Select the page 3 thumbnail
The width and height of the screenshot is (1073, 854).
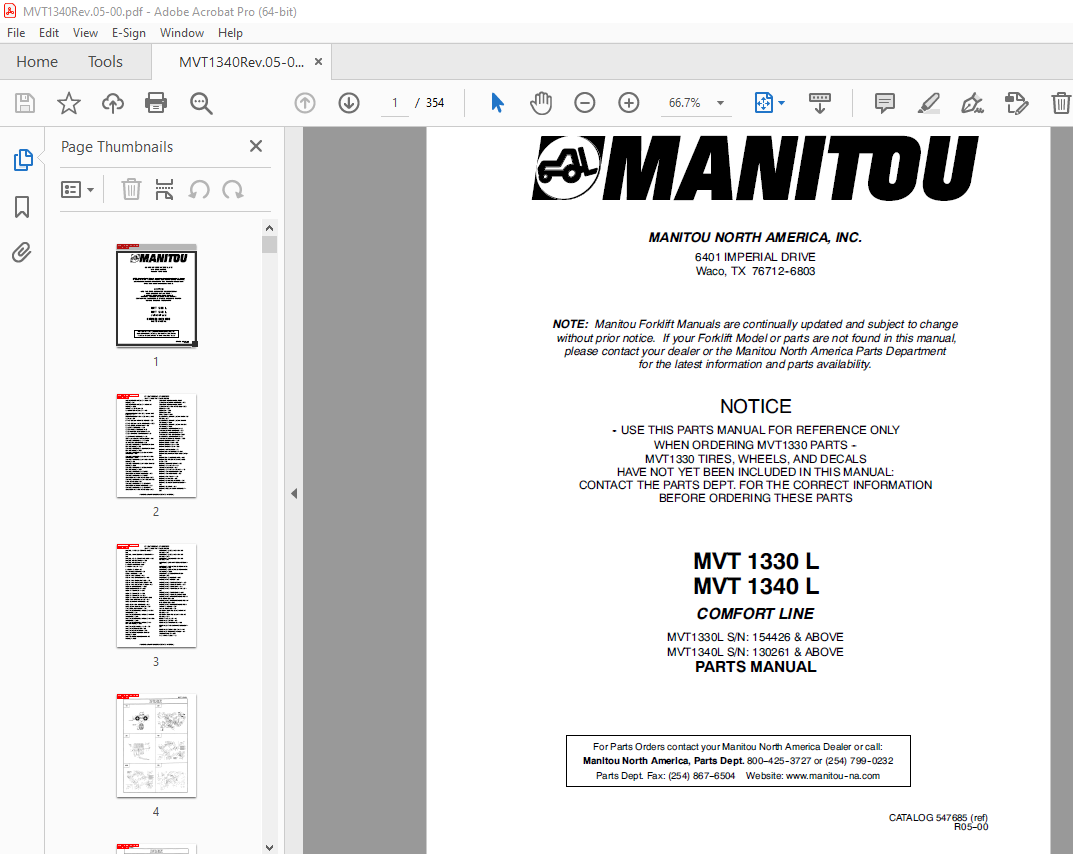(156, 595)
